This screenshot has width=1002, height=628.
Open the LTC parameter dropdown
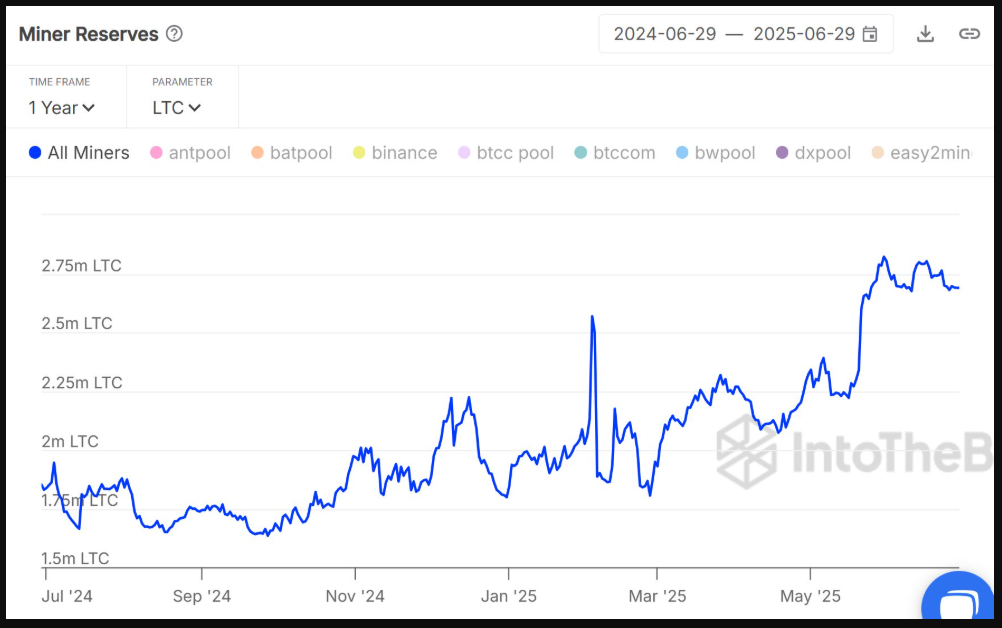(176, 108)
